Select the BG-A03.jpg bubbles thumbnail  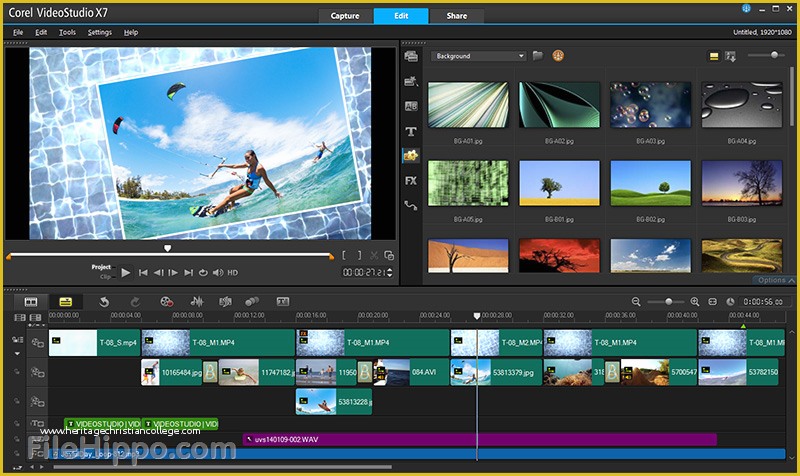(651, 105)
